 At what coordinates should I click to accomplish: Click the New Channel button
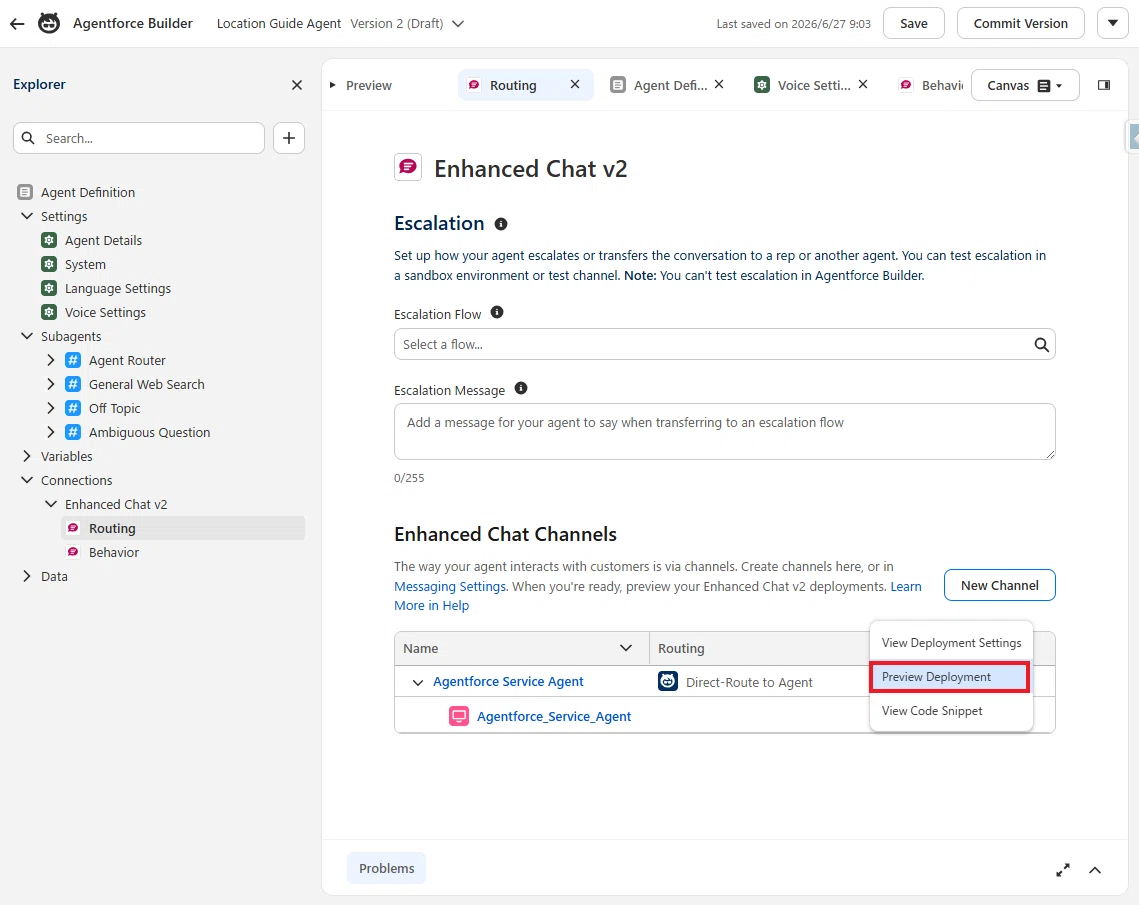[x=1000, y=585]
